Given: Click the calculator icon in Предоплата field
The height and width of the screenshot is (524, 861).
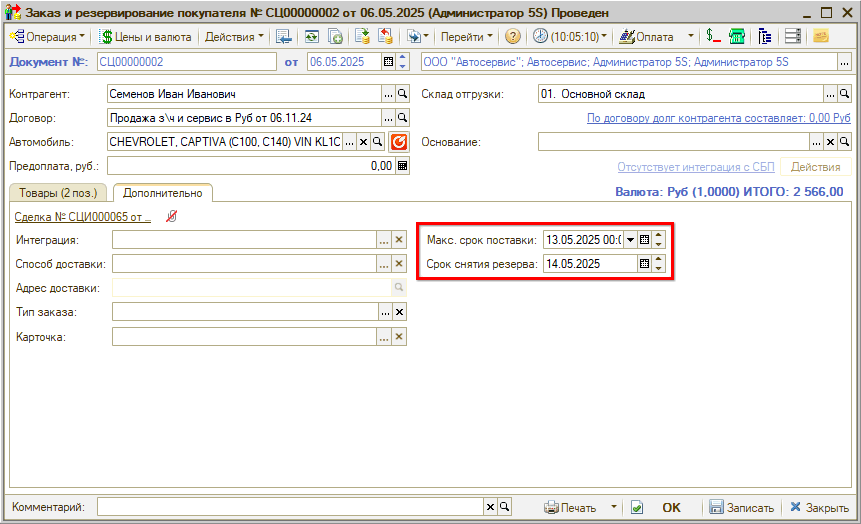Looking at the screenshot, I should tap(403, 166).
